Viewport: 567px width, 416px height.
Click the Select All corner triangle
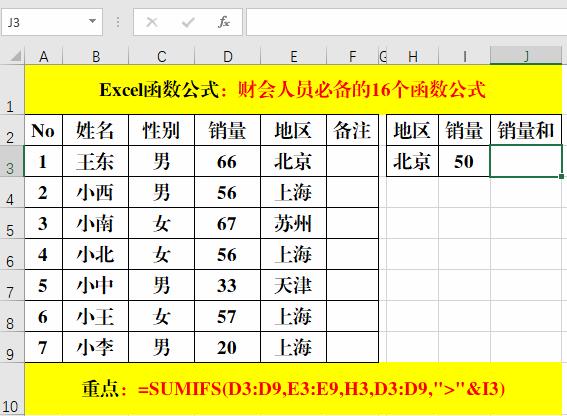[x=15, y=56]
